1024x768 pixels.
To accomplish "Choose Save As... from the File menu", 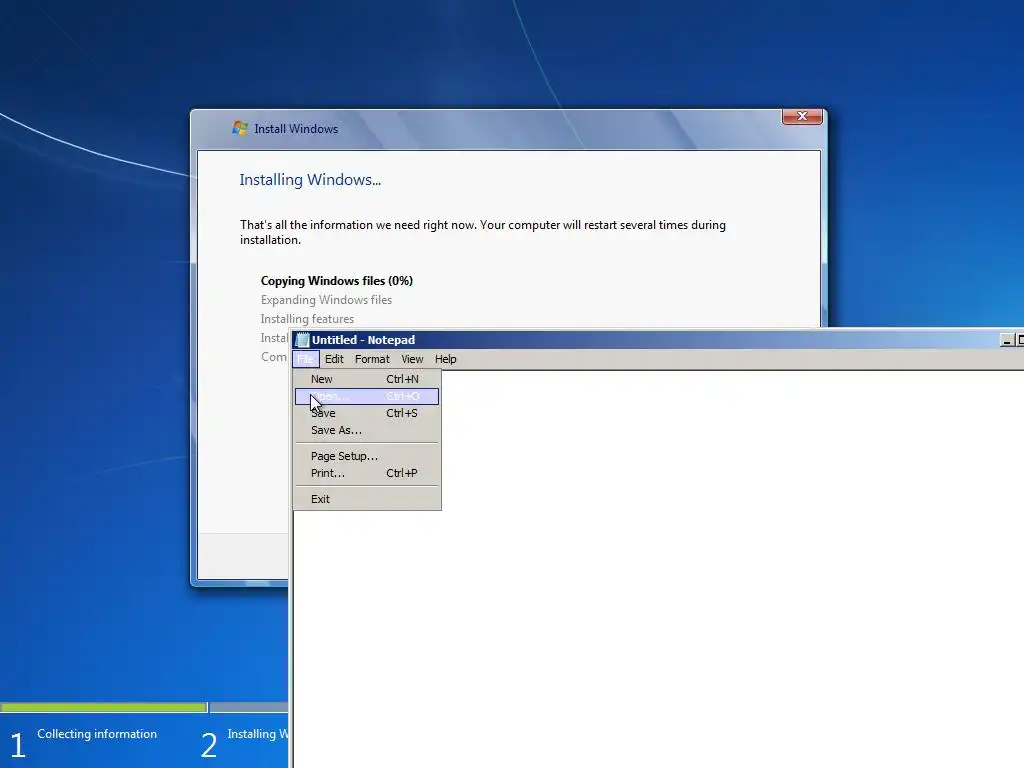I will coord(366,430).
